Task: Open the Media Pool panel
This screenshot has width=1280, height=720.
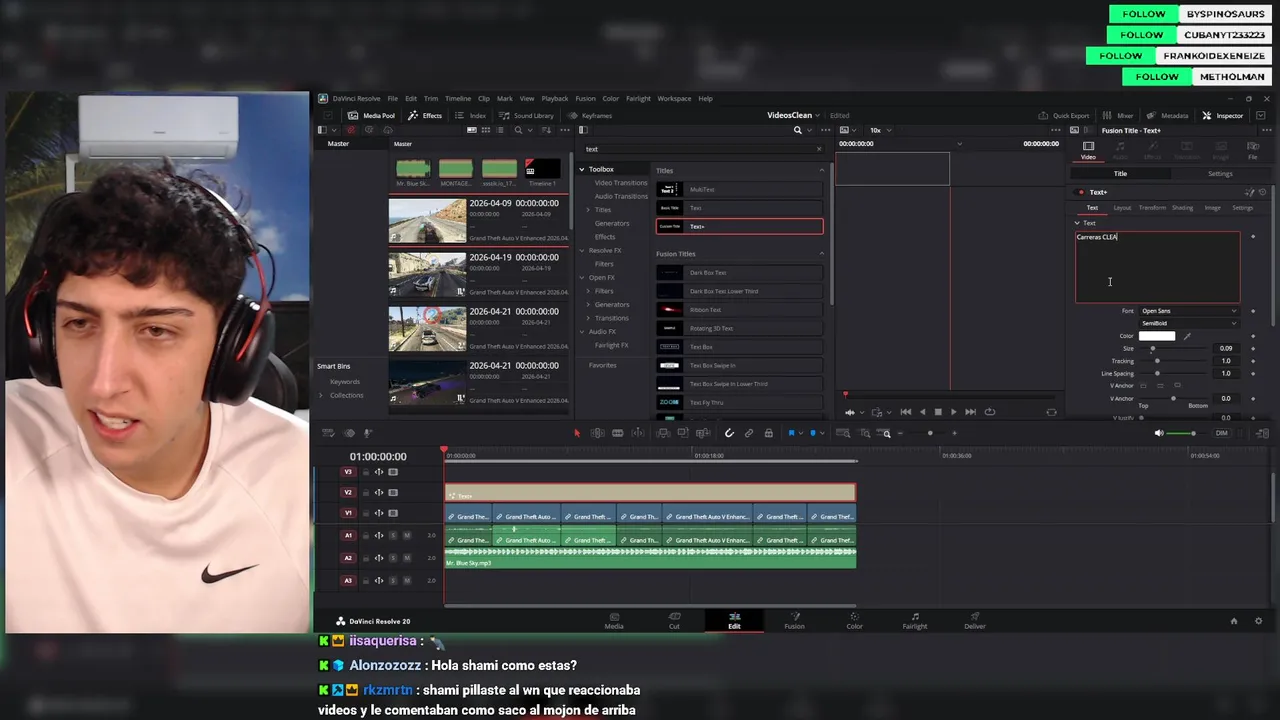Action: tap(371, 115)
